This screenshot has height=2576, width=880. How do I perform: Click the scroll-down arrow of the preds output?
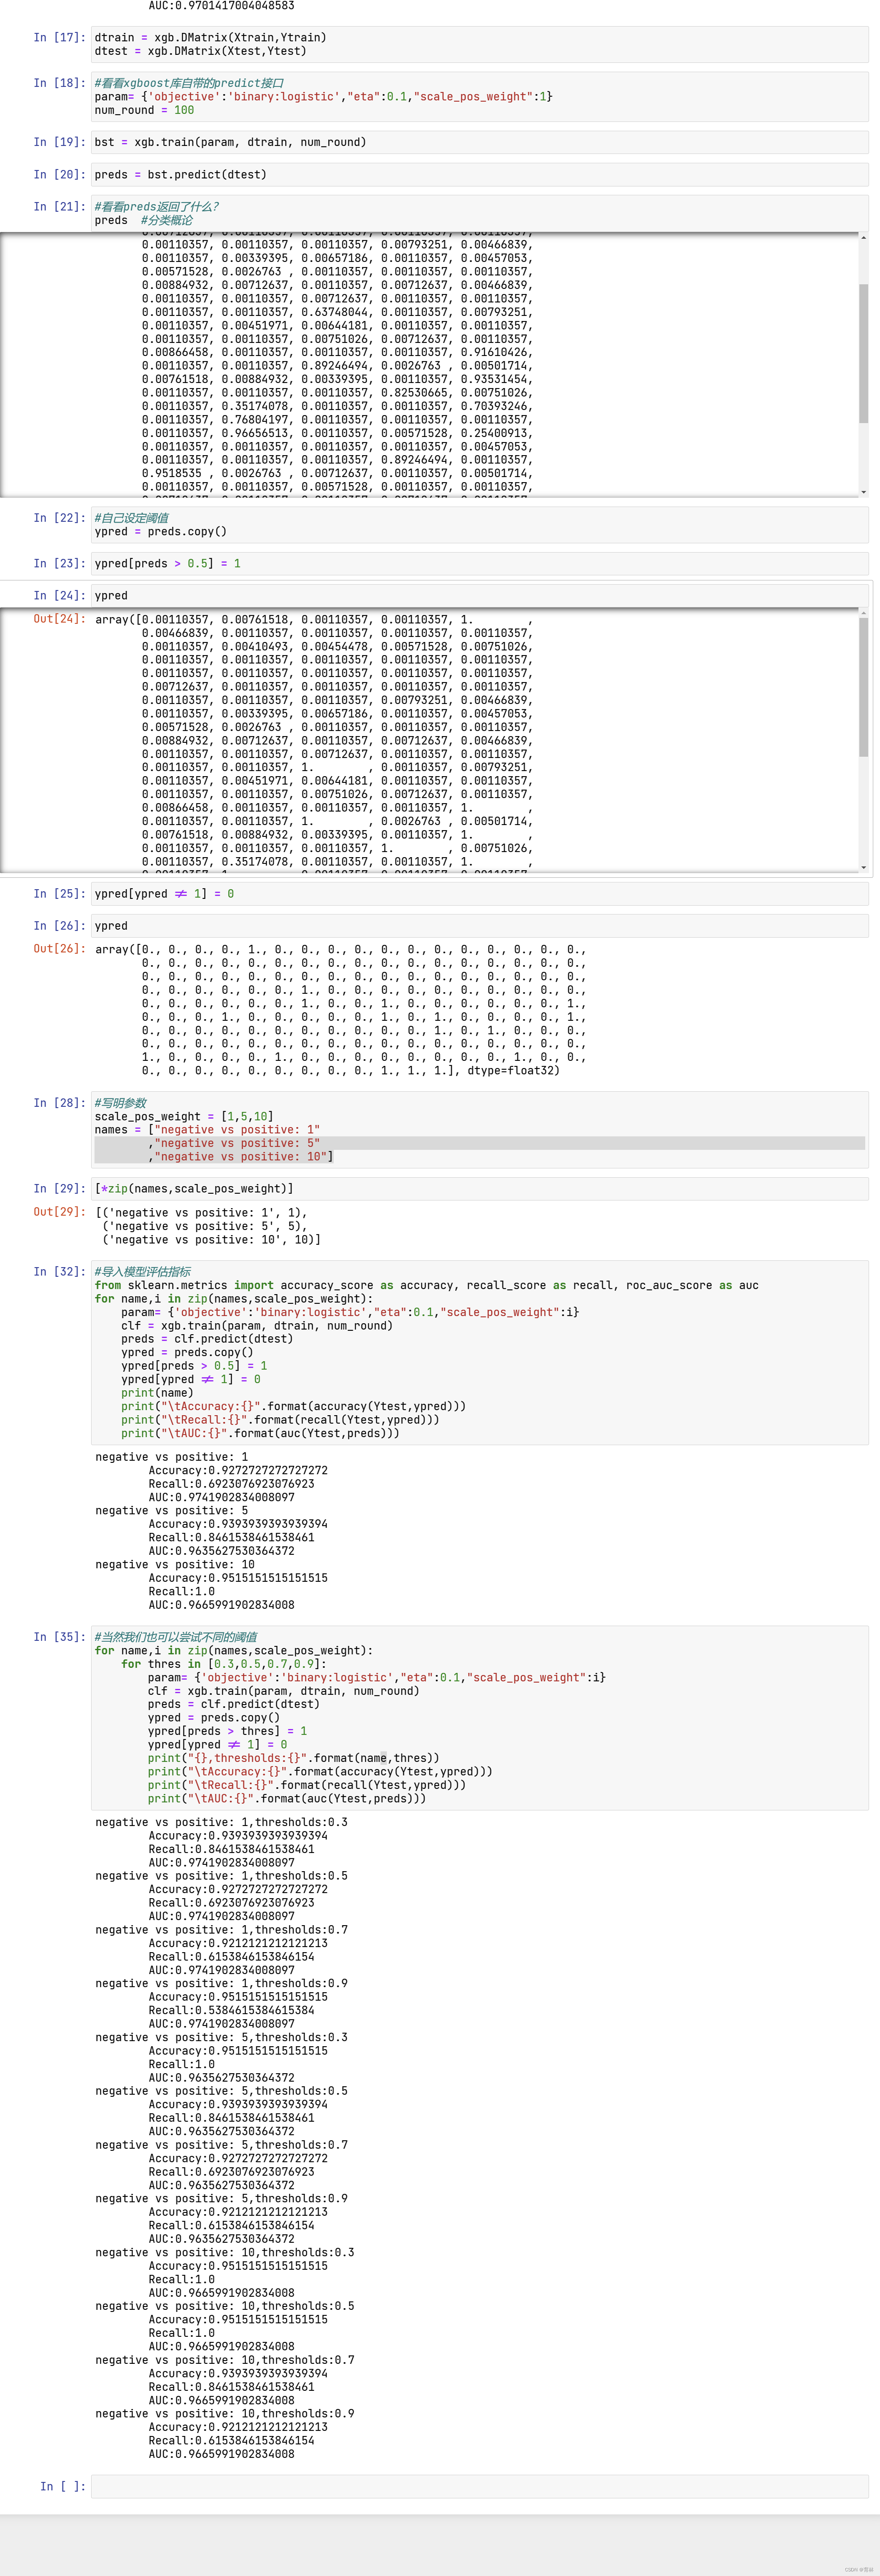point(863,492)
